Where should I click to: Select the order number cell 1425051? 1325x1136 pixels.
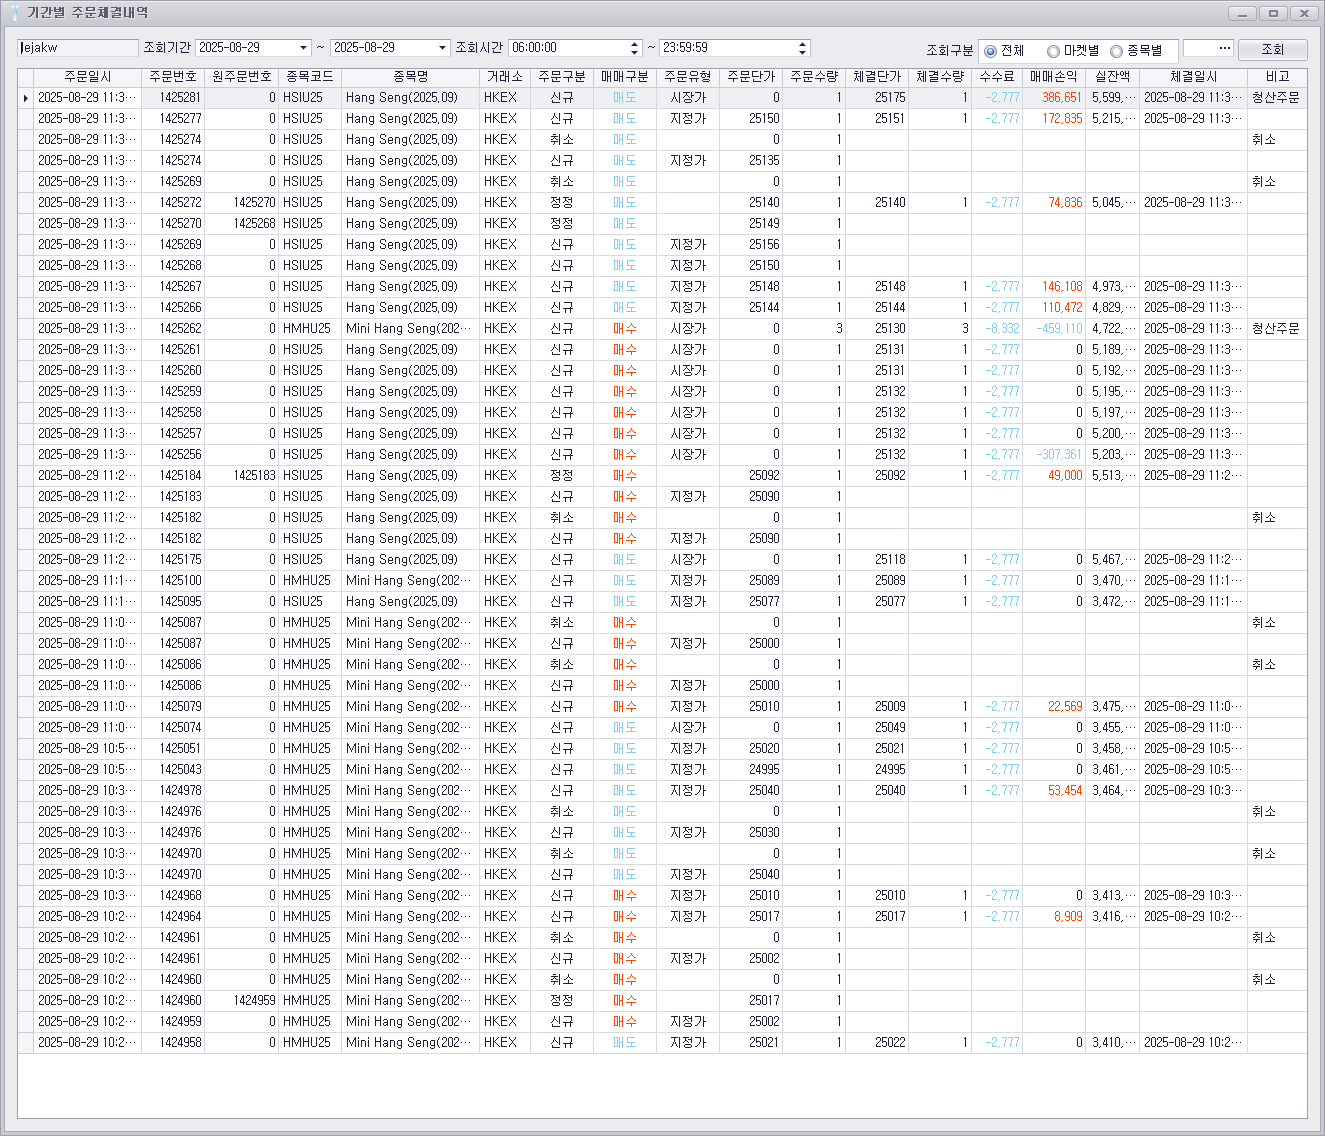tap(173, 749)
